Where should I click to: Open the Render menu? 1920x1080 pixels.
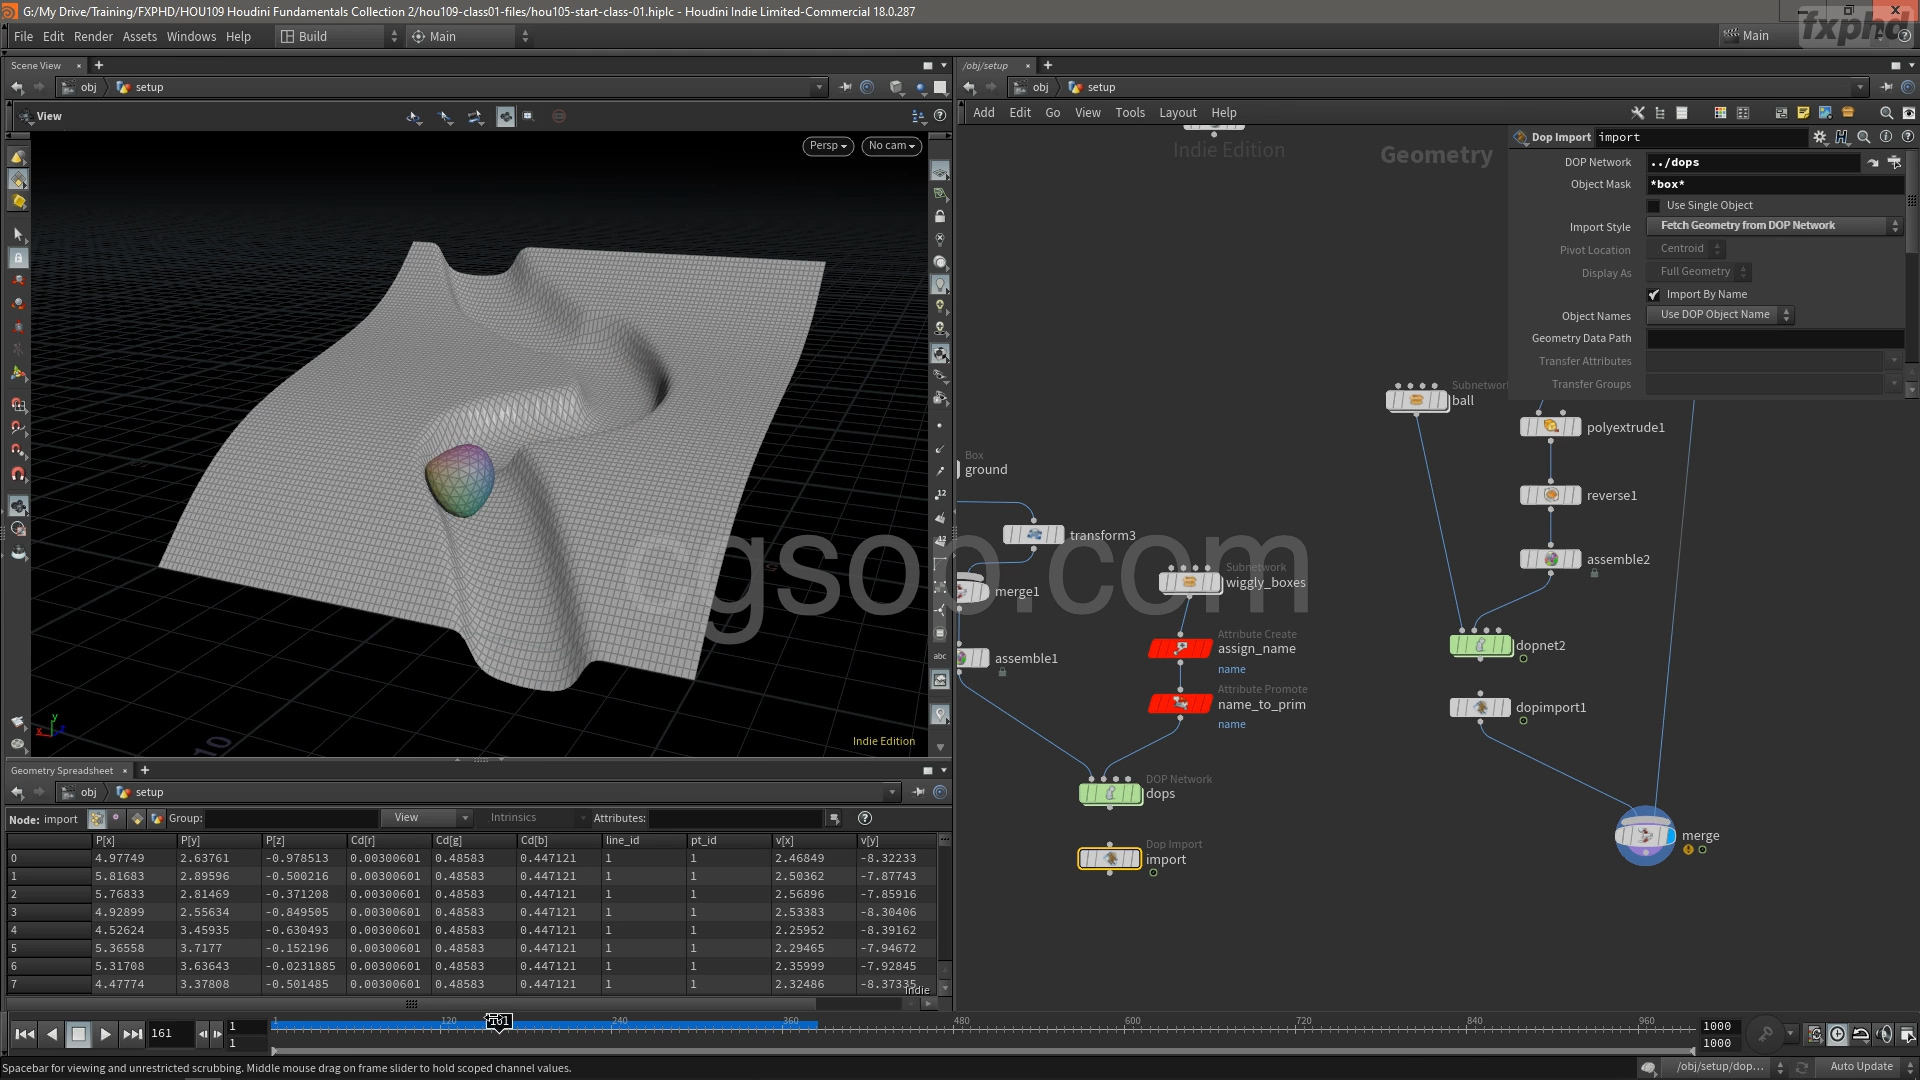(93, 36)
